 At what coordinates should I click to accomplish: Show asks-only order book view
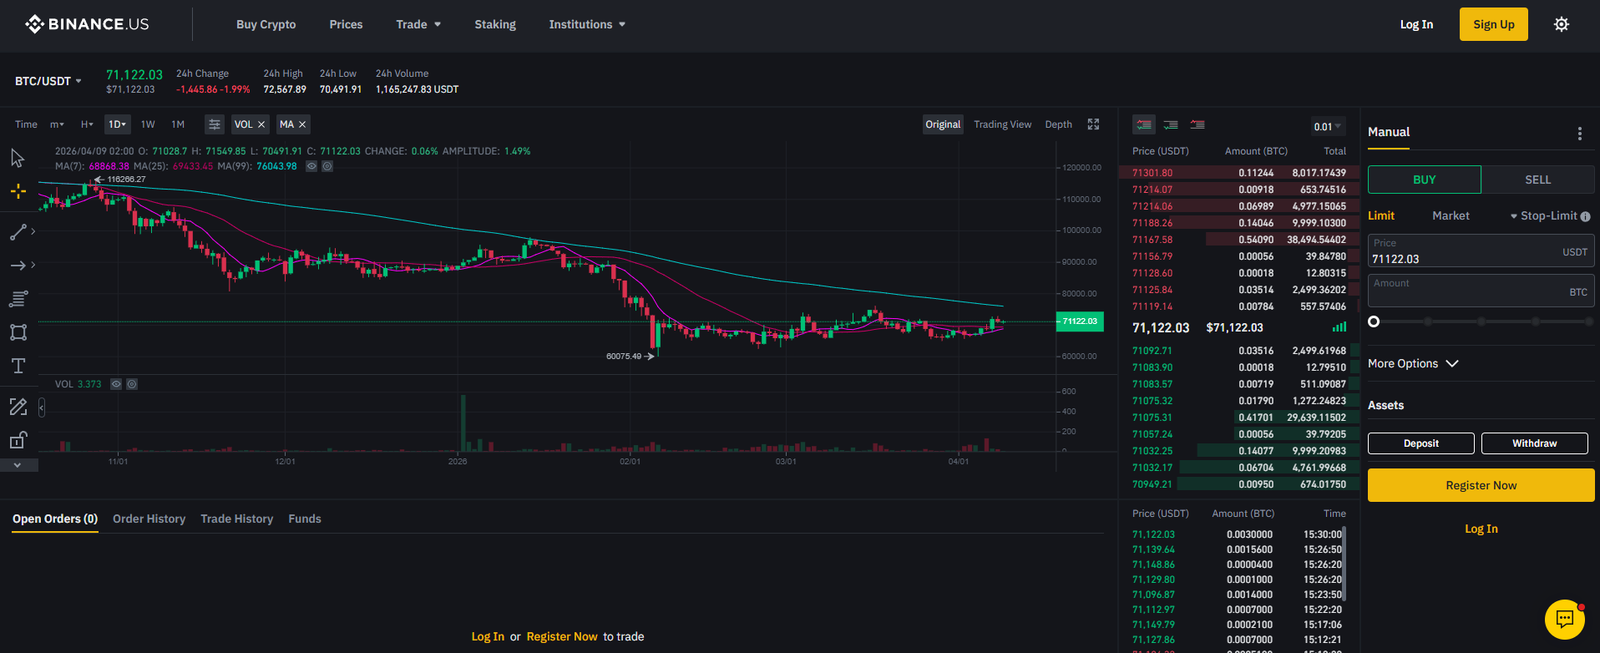[x=1197, y=124]
